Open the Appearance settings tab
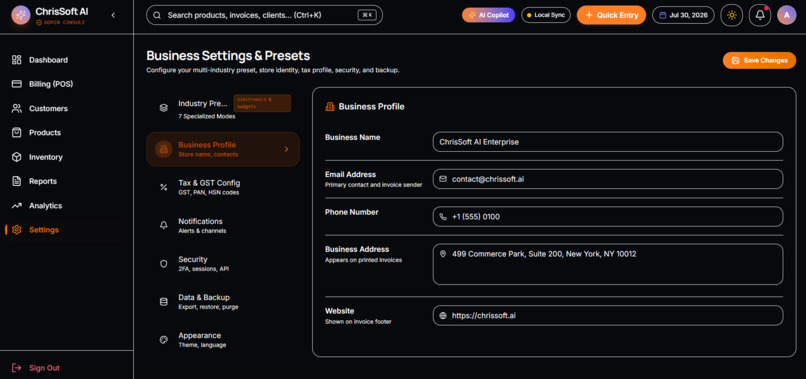Screen dimensions: 806x379 point(223,339)
